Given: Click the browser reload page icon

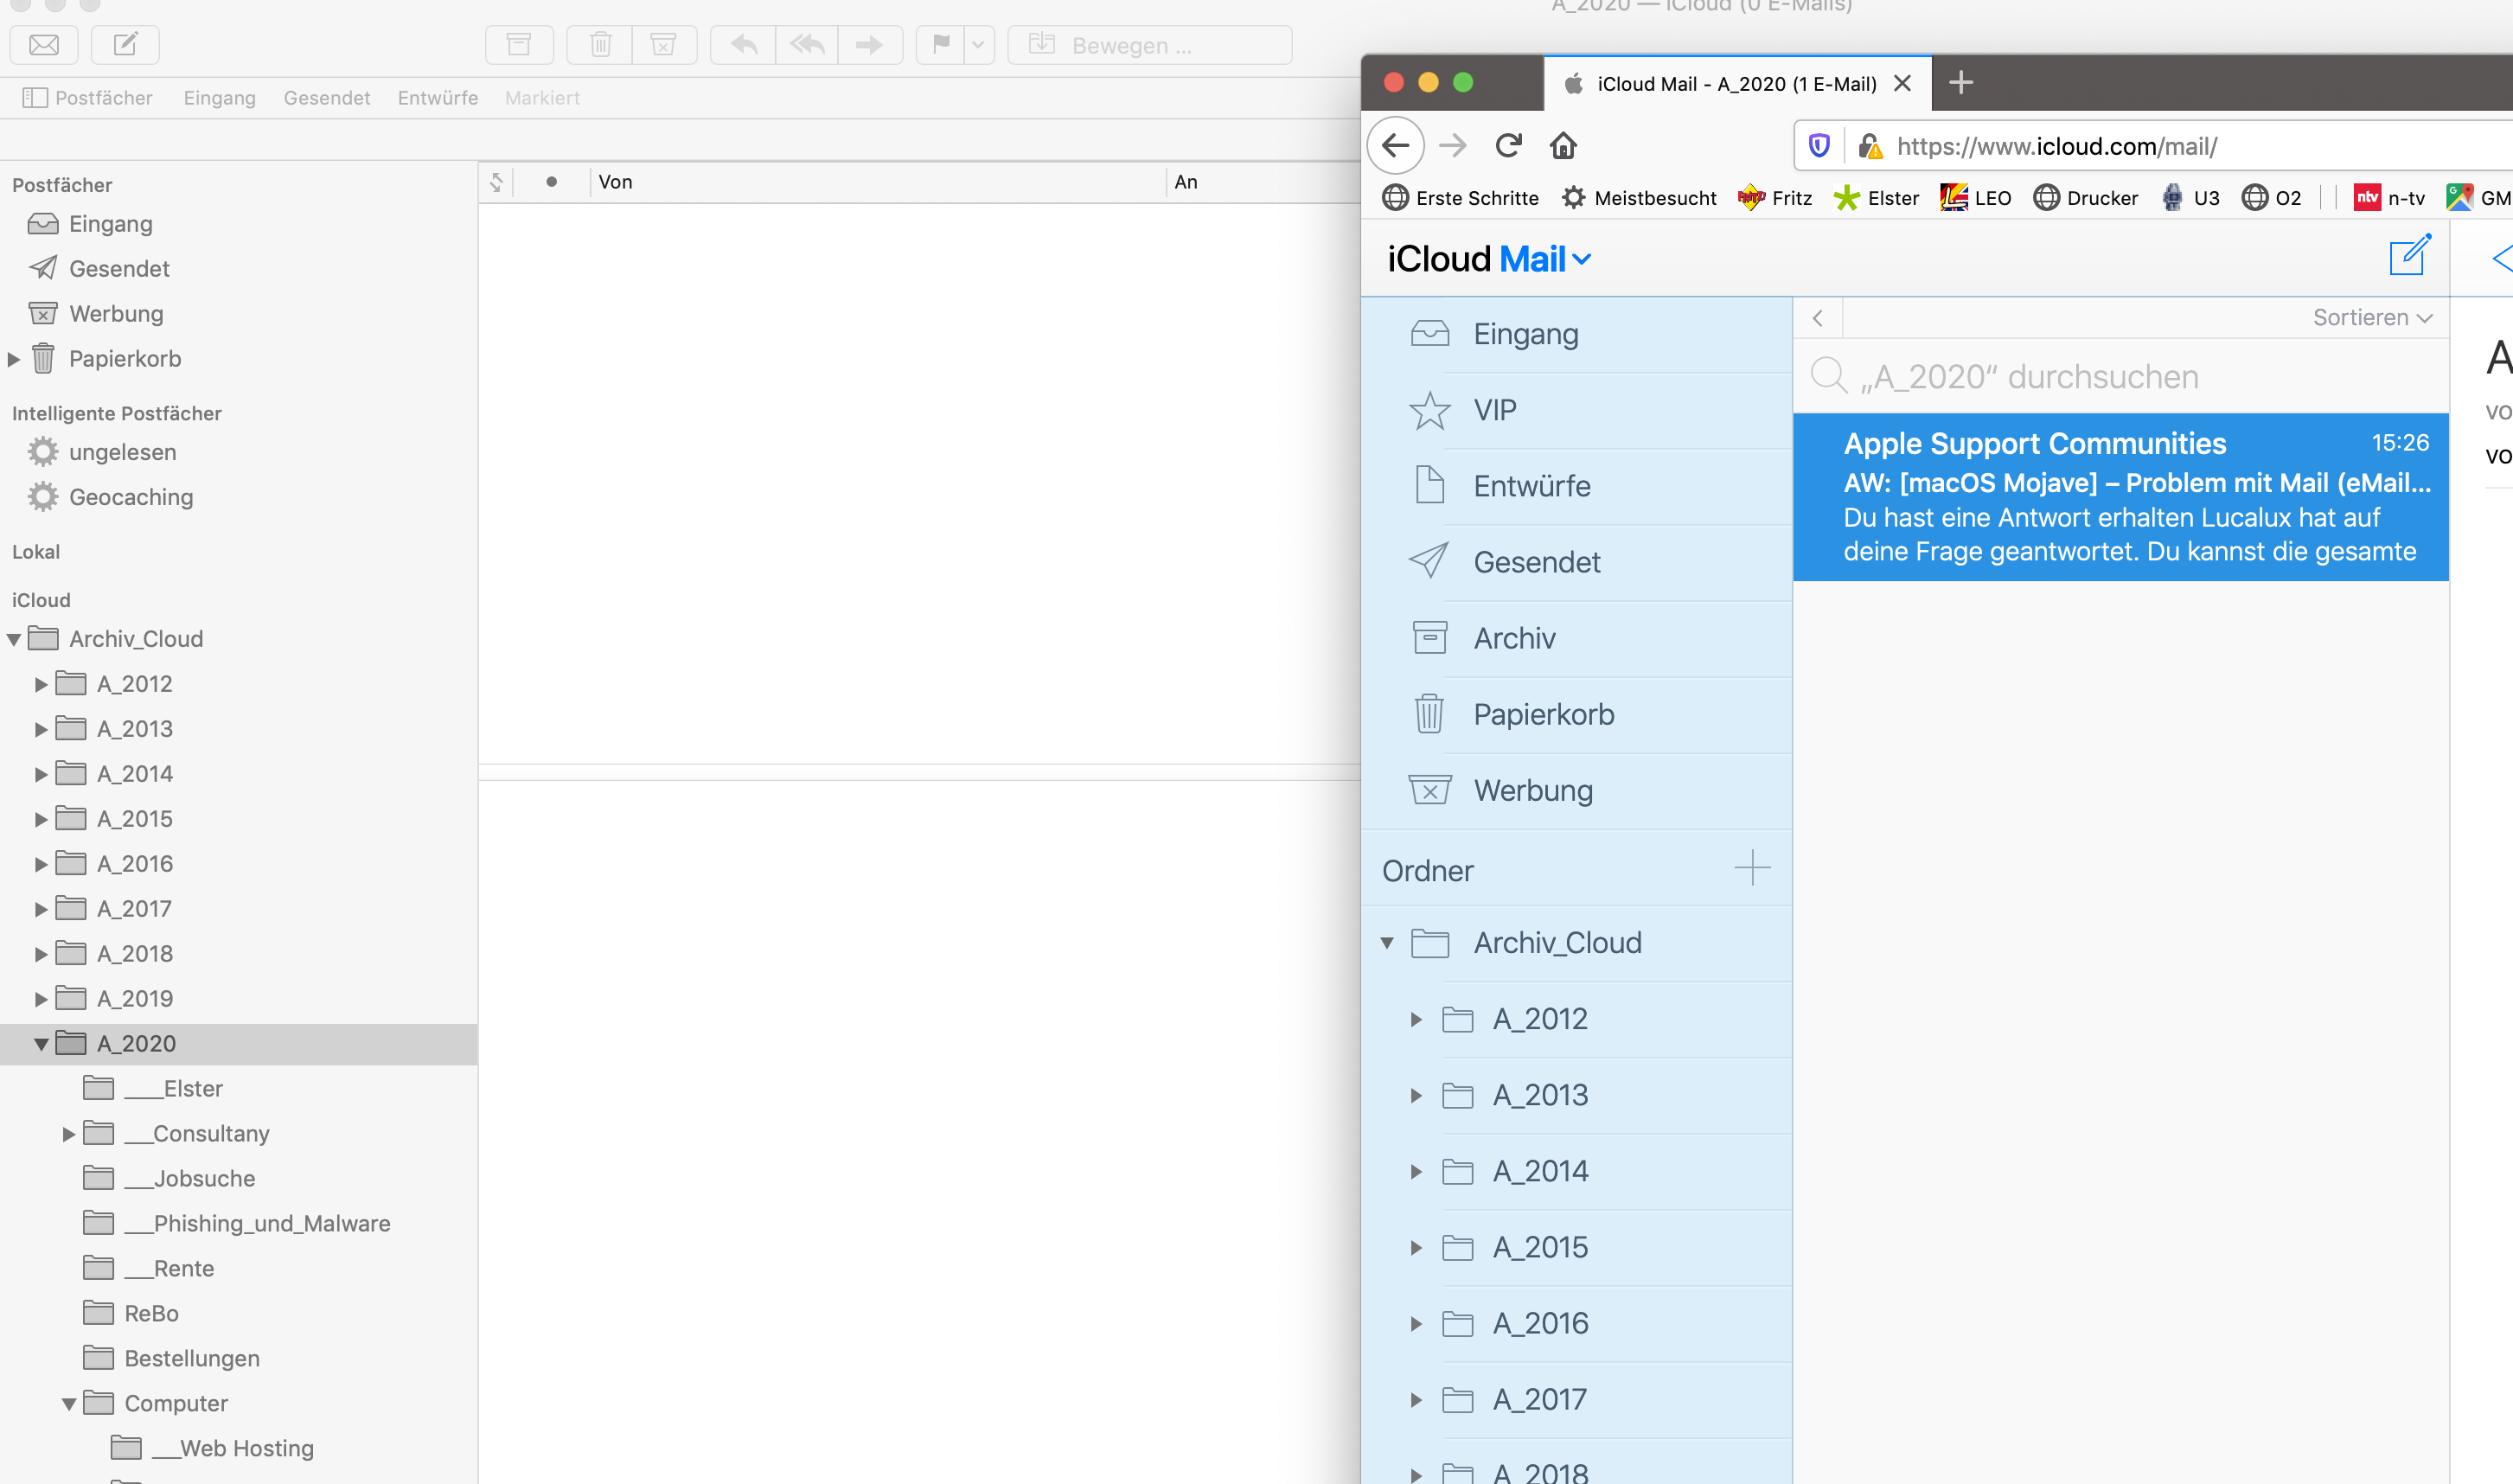Looking at the screenshot, I should 1508,146.
